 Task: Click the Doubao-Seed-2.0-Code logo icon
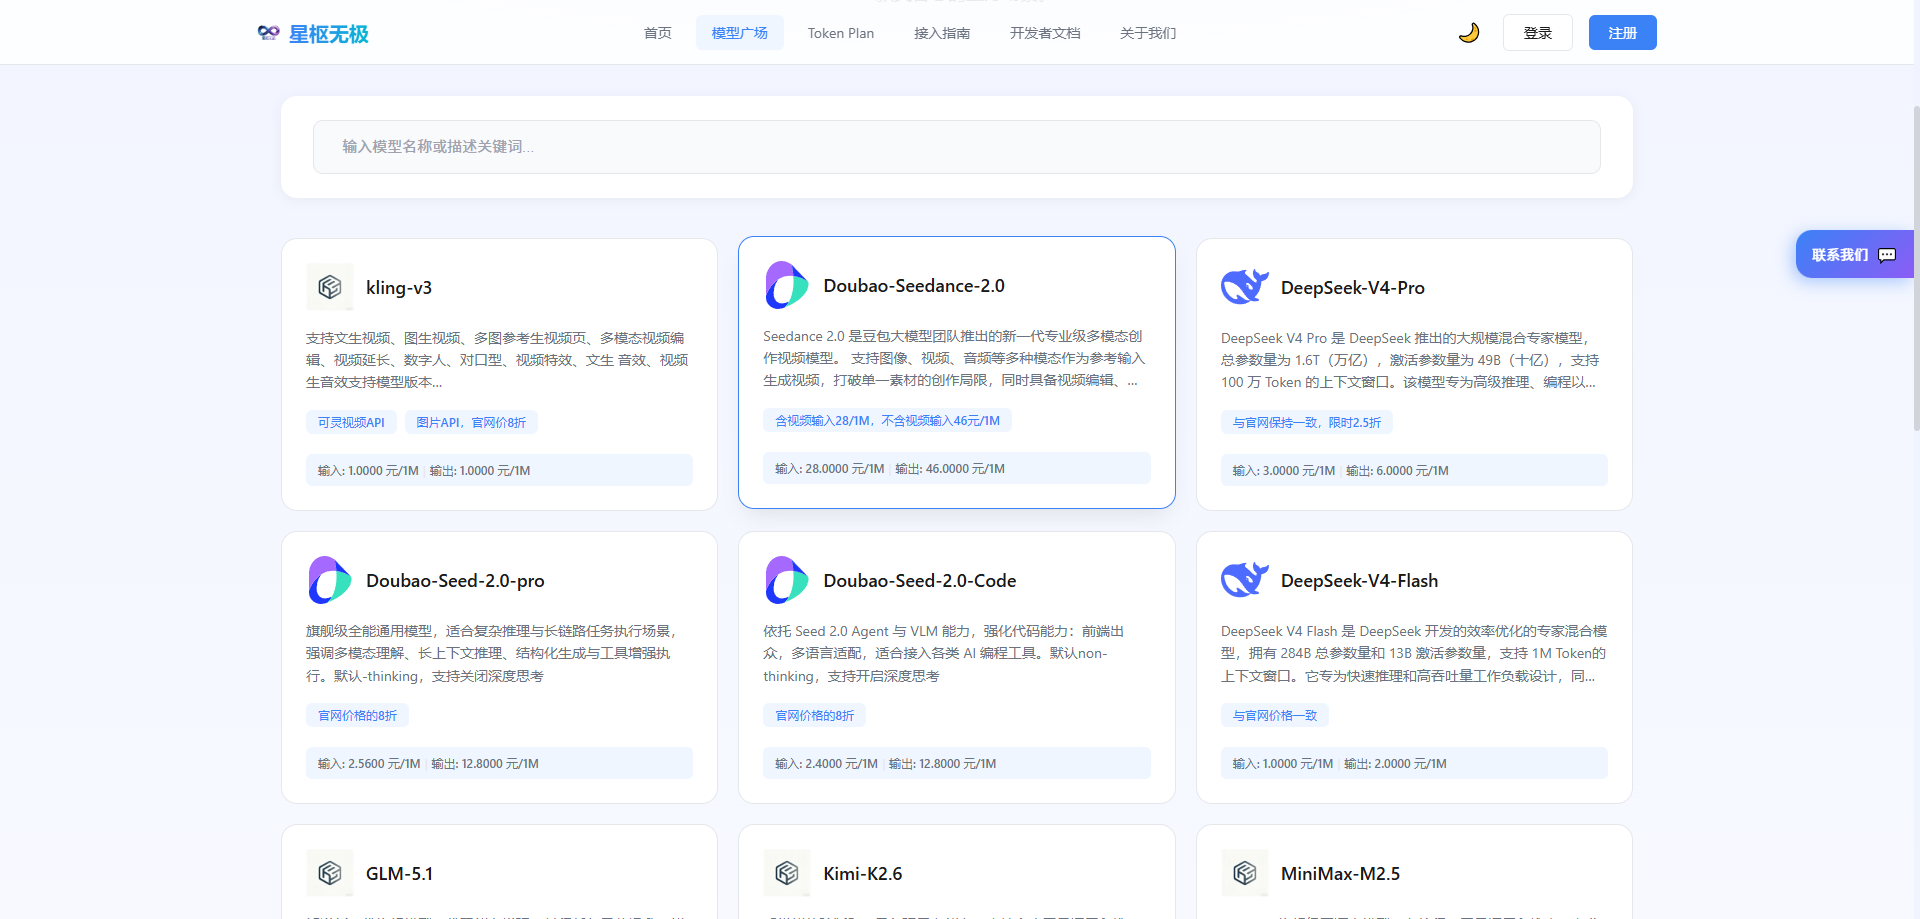(787, 580)
